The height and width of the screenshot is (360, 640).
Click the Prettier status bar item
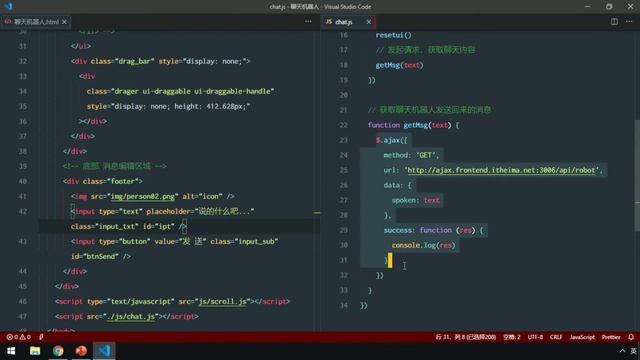pos(611,337)
